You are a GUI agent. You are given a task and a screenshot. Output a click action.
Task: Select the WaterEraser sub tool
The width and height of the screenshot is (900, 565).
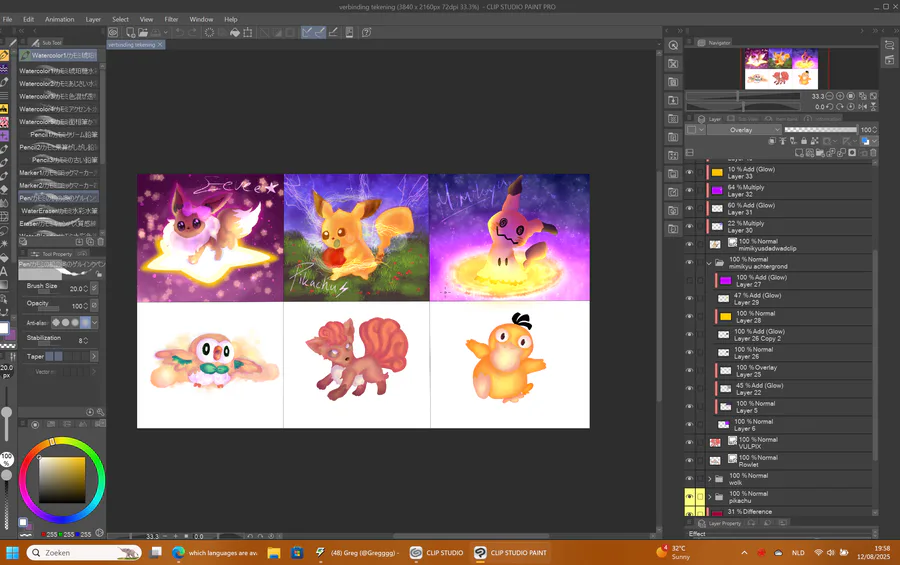click(59, 211)
